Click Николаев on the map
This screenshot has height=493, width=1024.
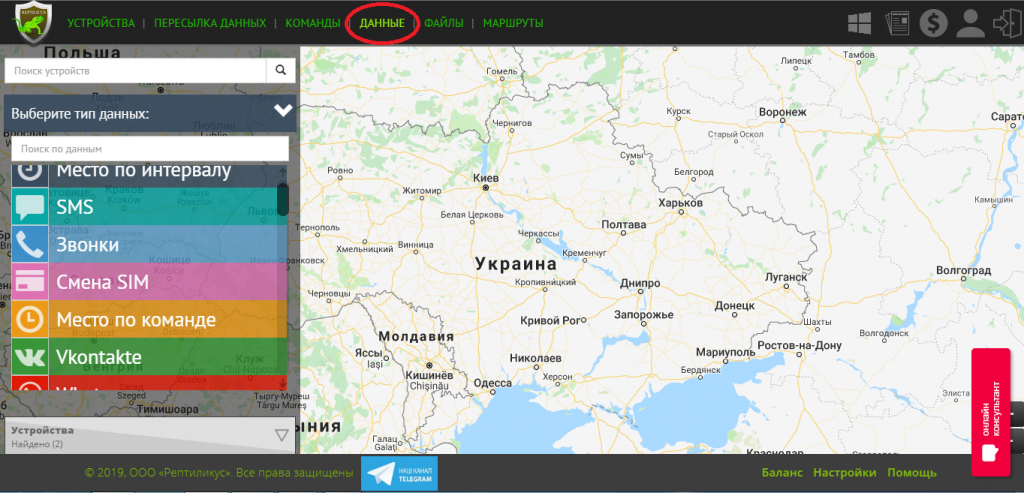[x=535, y=359]
